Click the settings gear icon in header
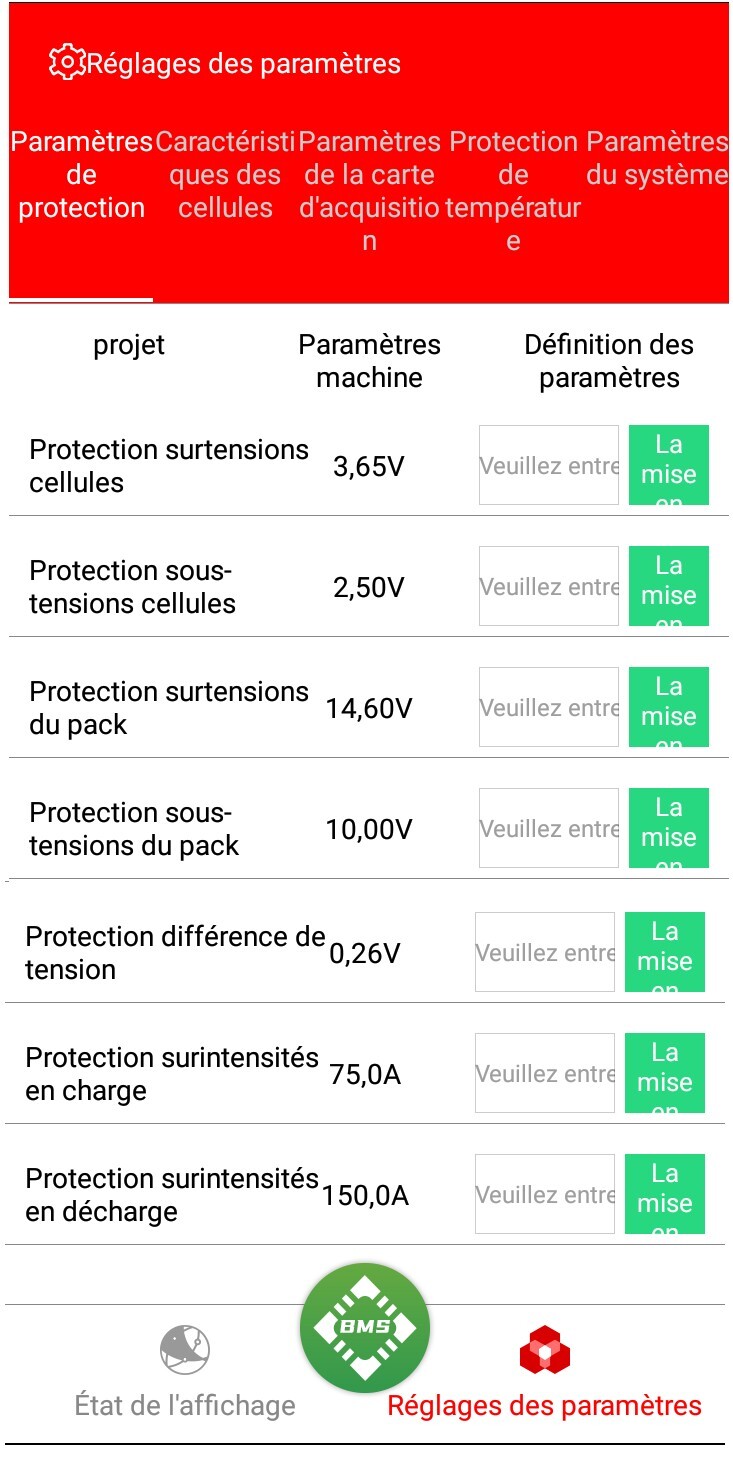This screenshot has width=733, height=1474. (66, 62)
